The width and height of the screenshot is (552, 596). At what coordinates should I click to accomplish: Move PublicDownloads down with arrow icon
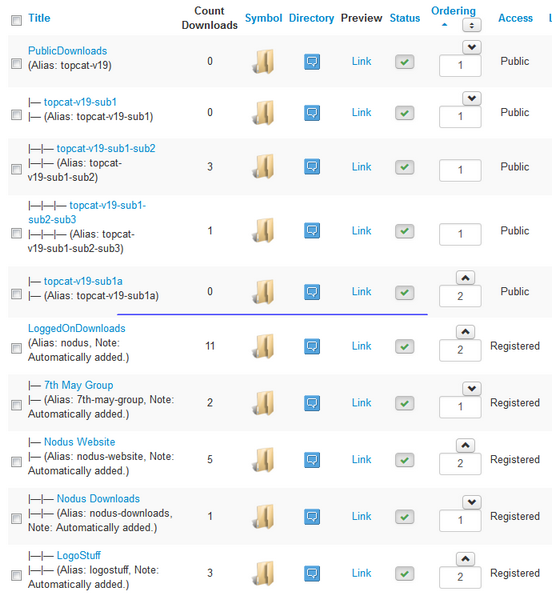tap(472, 48)
